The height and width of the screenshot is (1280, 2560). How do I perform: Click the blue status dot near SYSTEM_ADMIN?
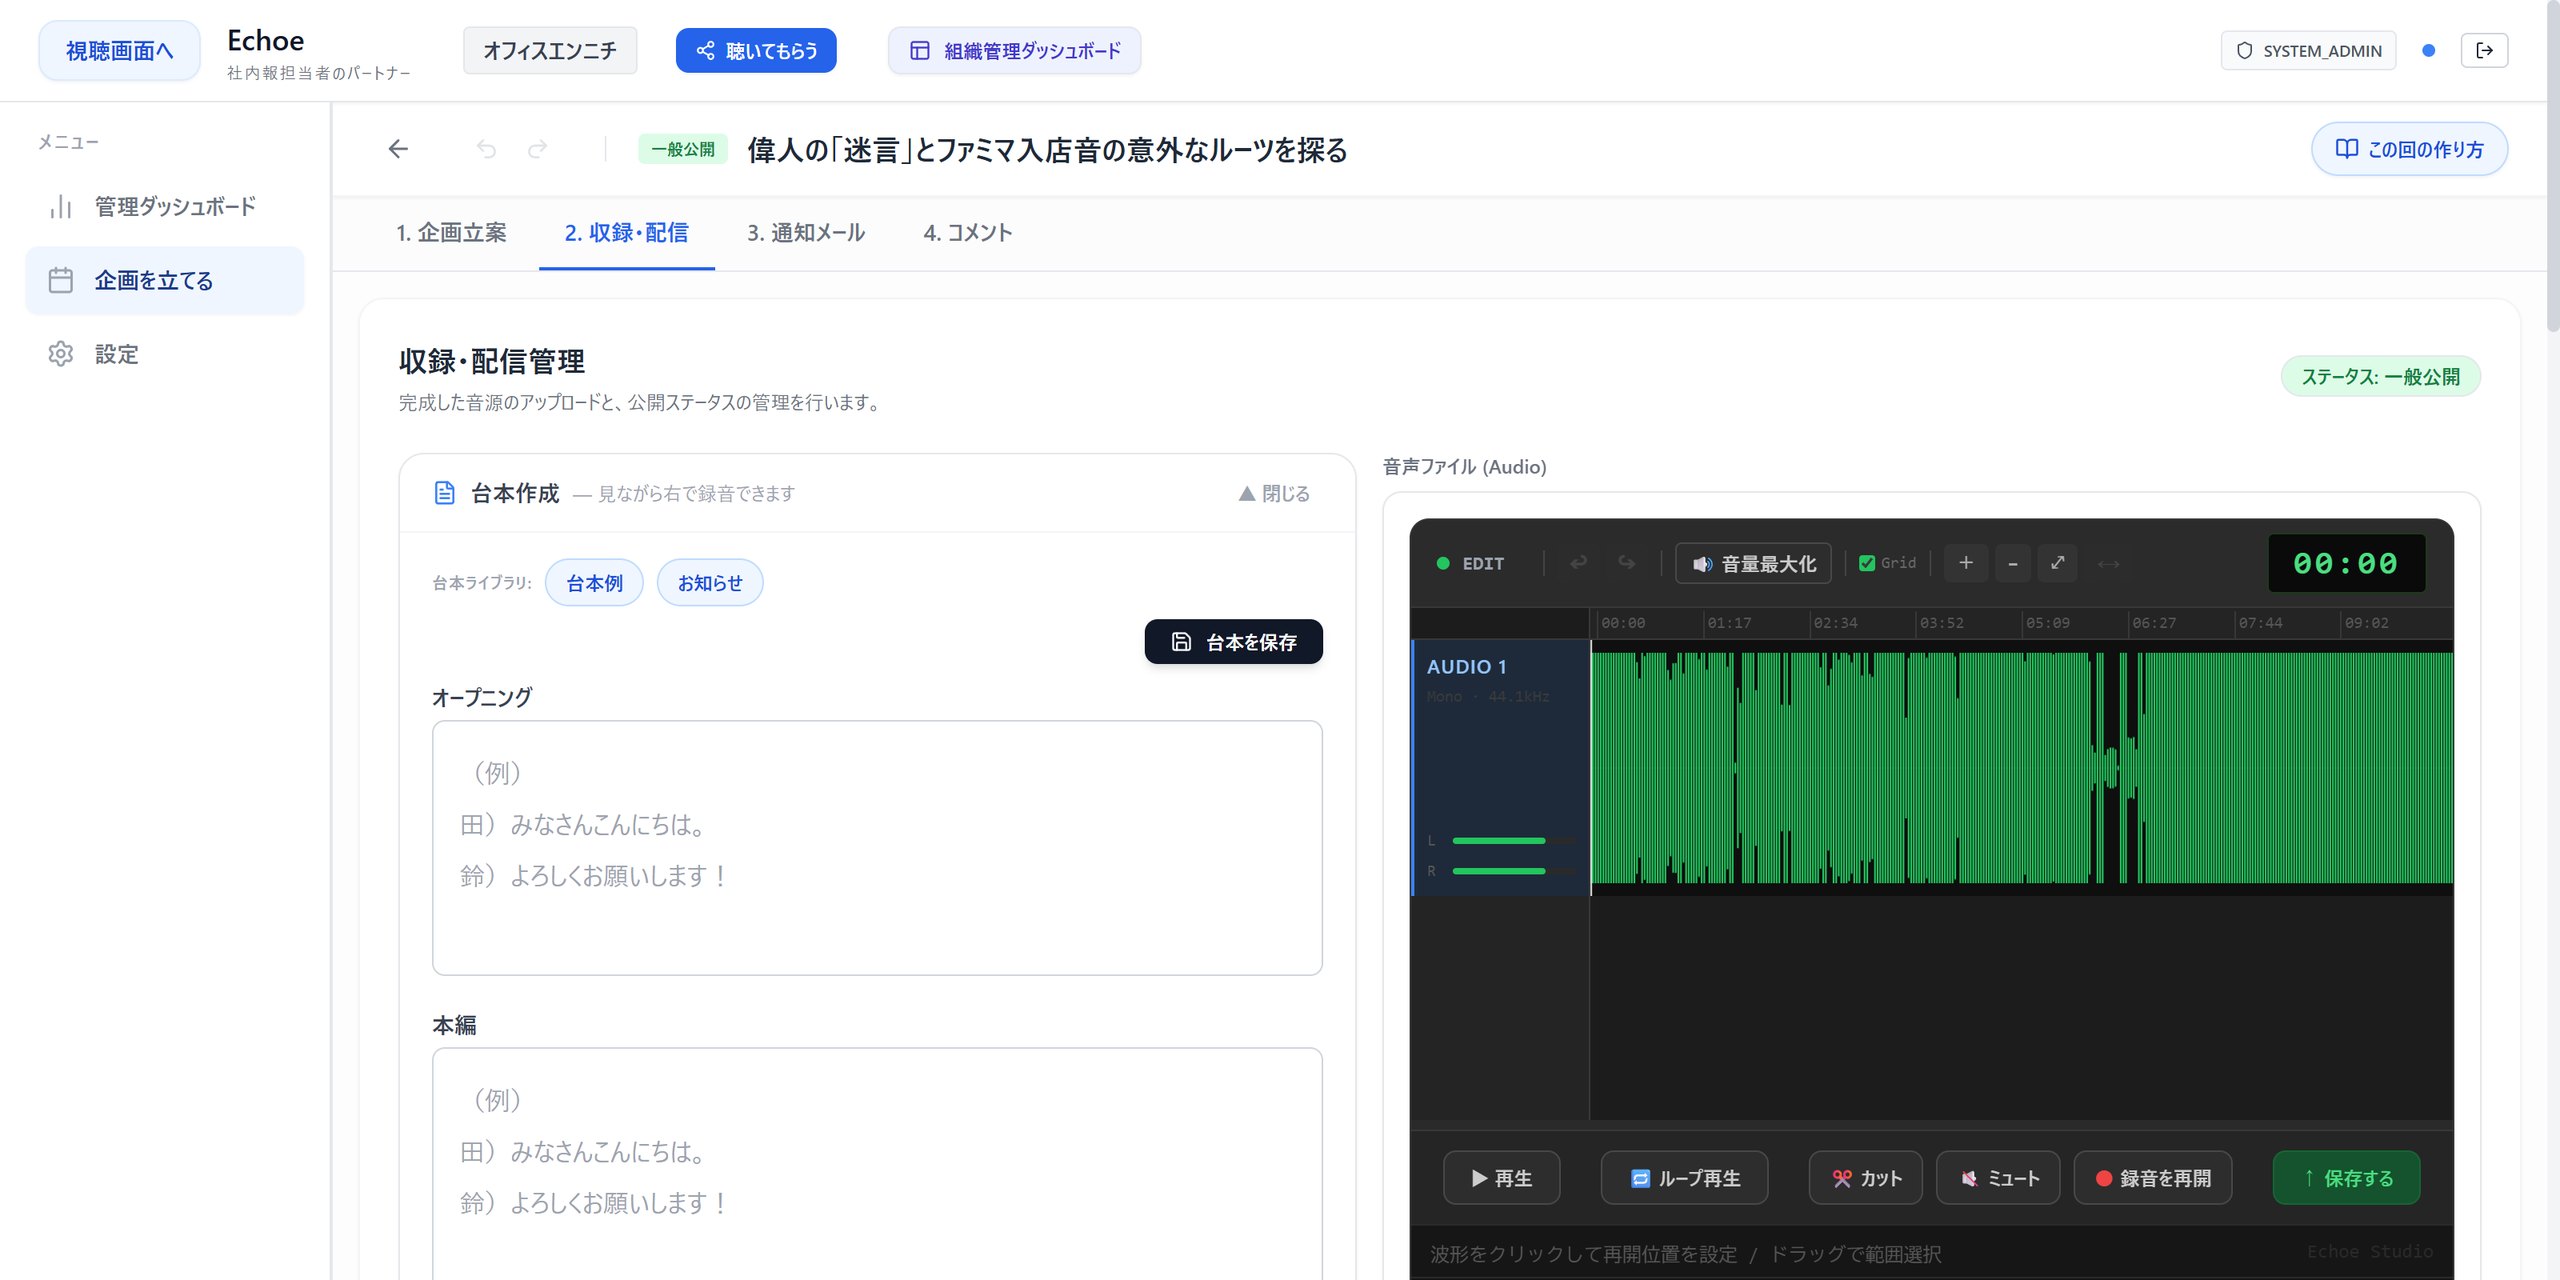[x=2428, y=50]
